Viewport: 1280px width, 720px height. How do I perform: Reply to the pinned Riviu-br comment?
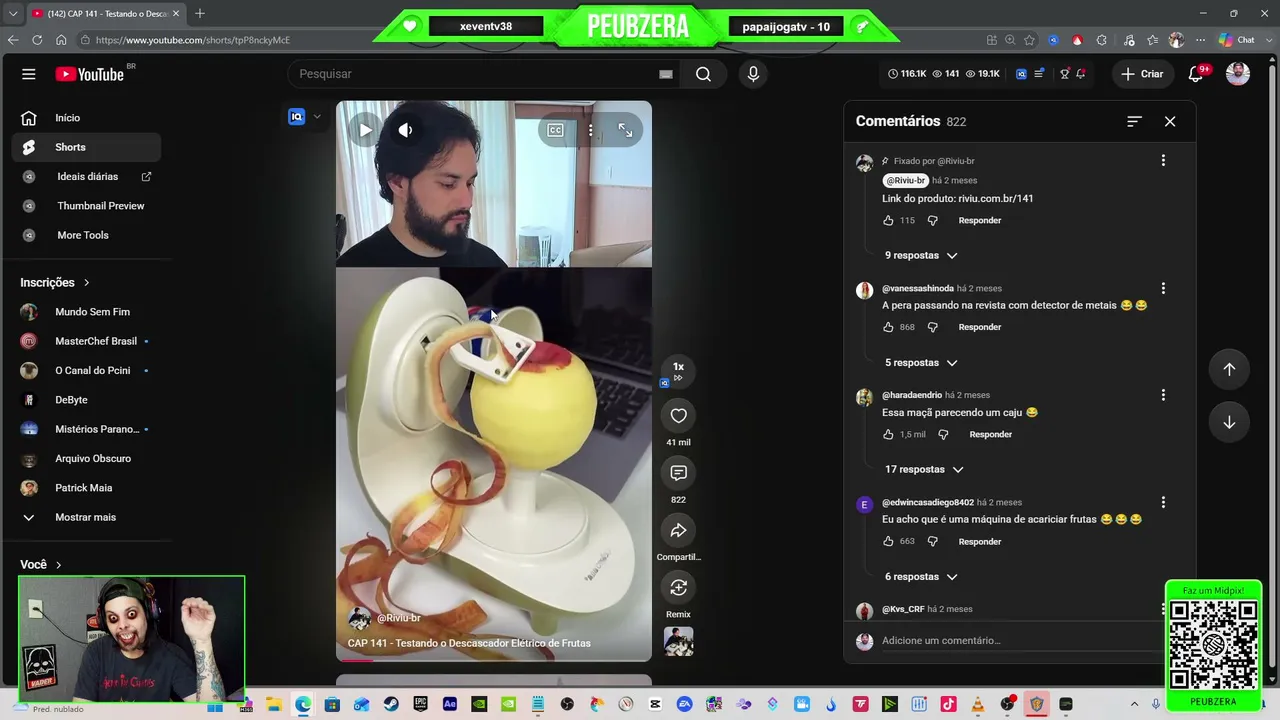tap(980, 220)
